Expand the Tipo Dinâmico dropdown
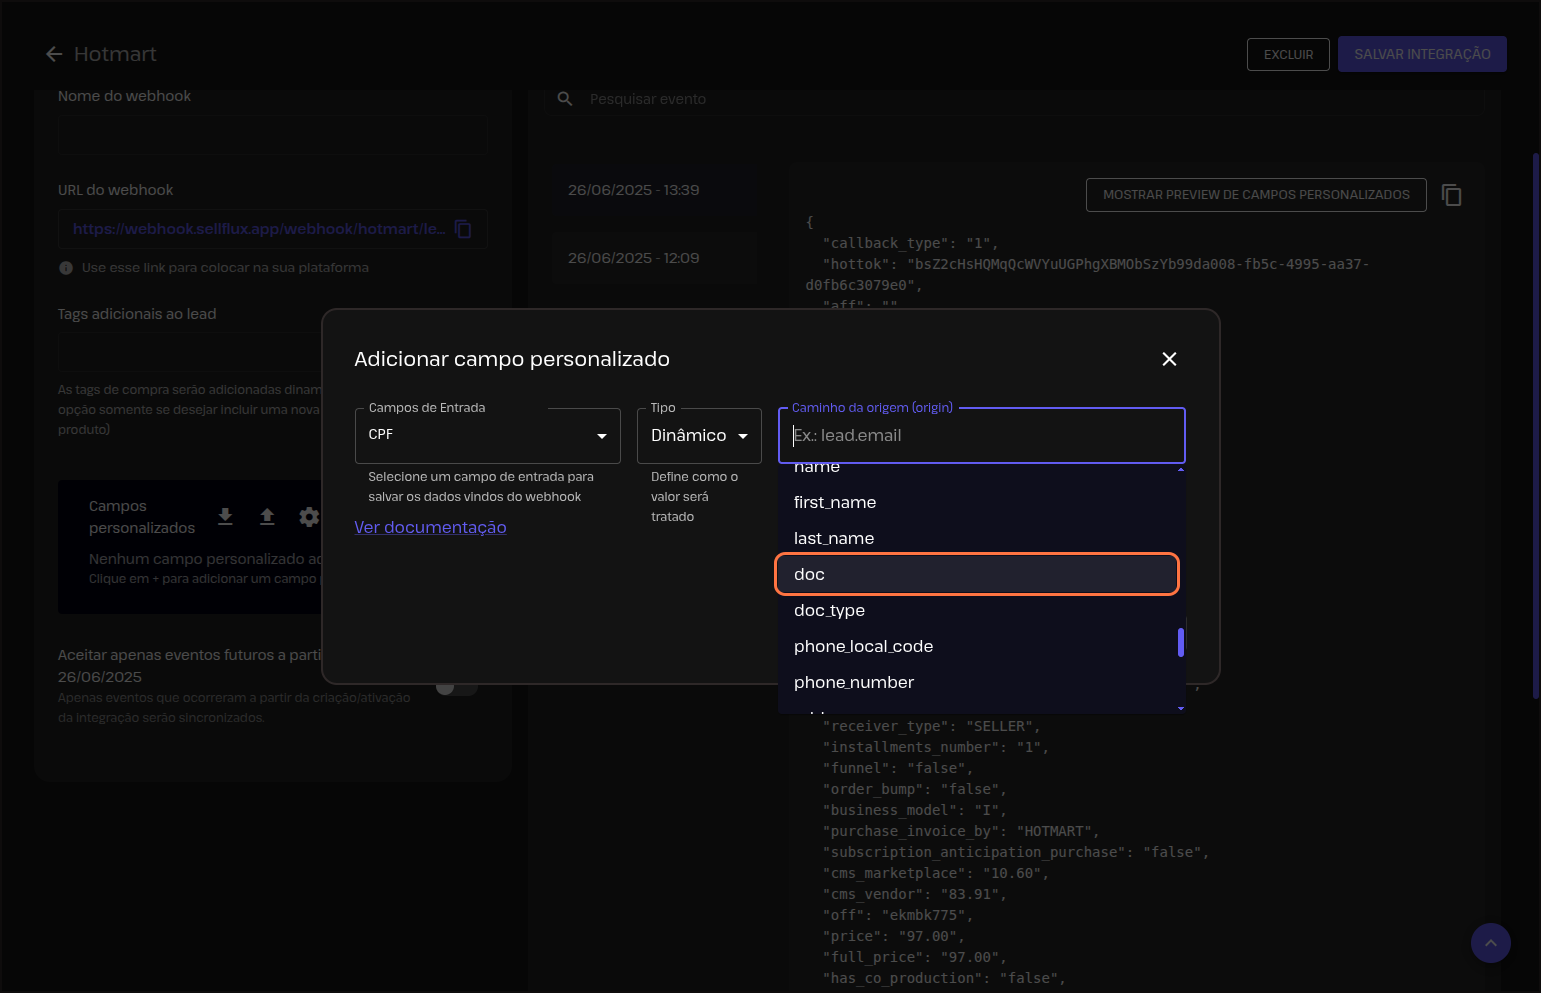The height and width of the screenshot is (993, 1541). coord(699,436)
